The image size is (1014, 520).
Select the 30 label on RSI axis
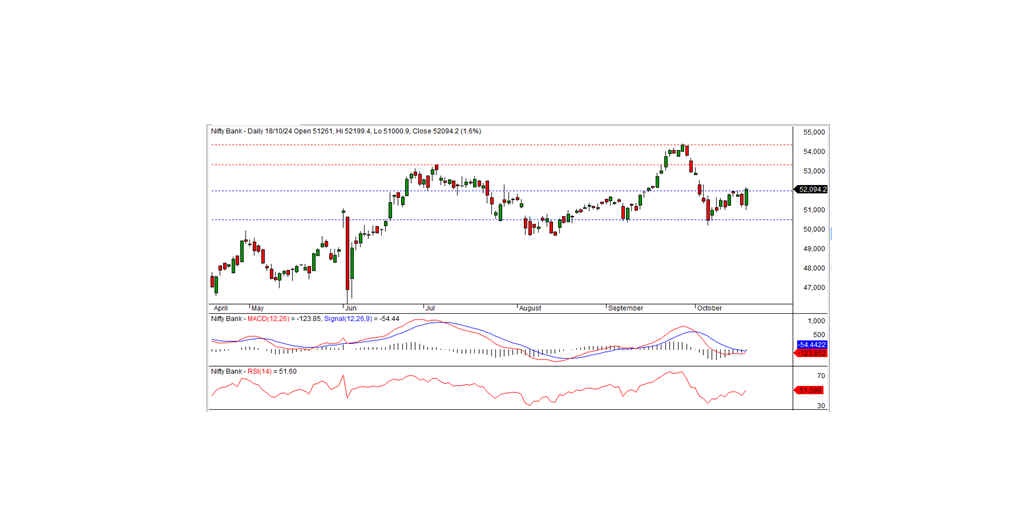coord(820,406)
